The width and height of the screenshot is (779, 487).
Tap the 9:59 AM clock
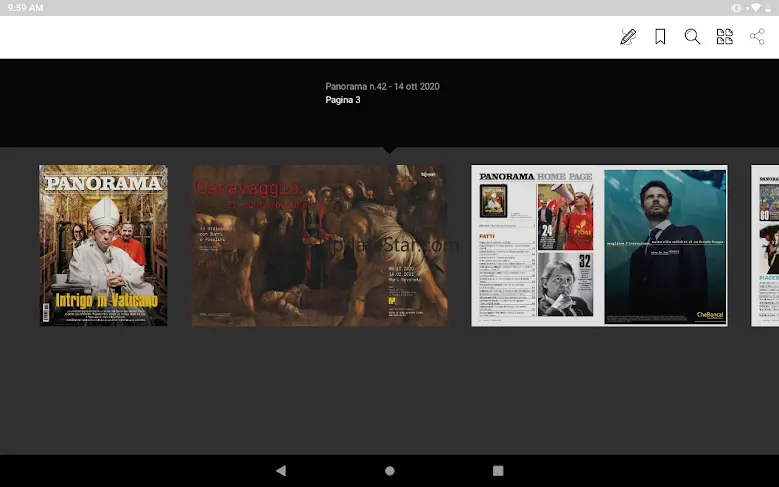point(25,7)
